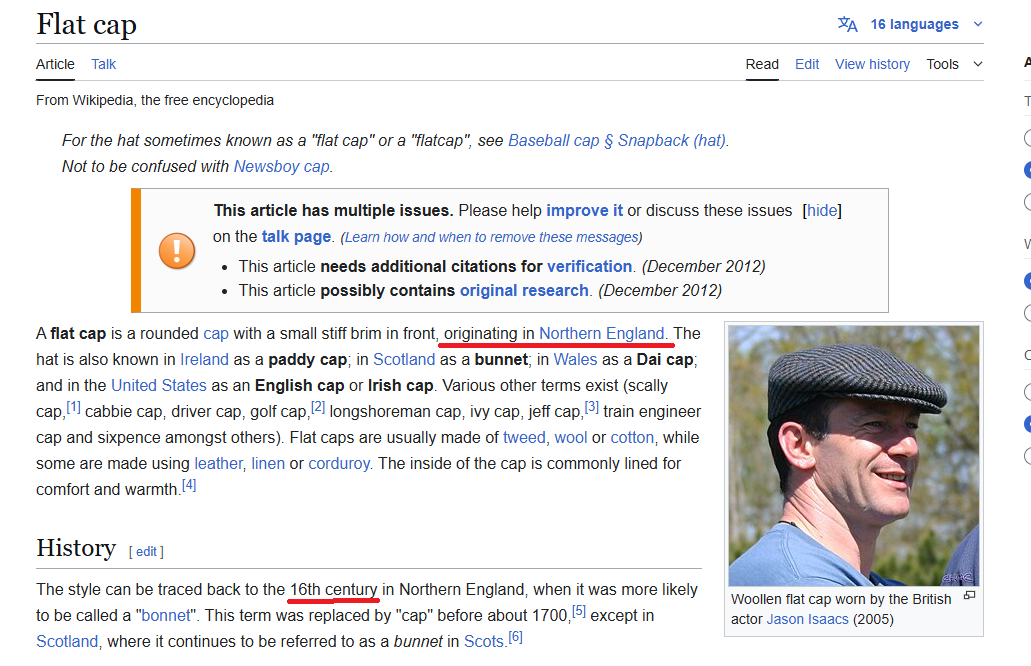1031x666 pixels.
Task: Open the Jason Isaacs flat cap photo
Action: (853, 456)
